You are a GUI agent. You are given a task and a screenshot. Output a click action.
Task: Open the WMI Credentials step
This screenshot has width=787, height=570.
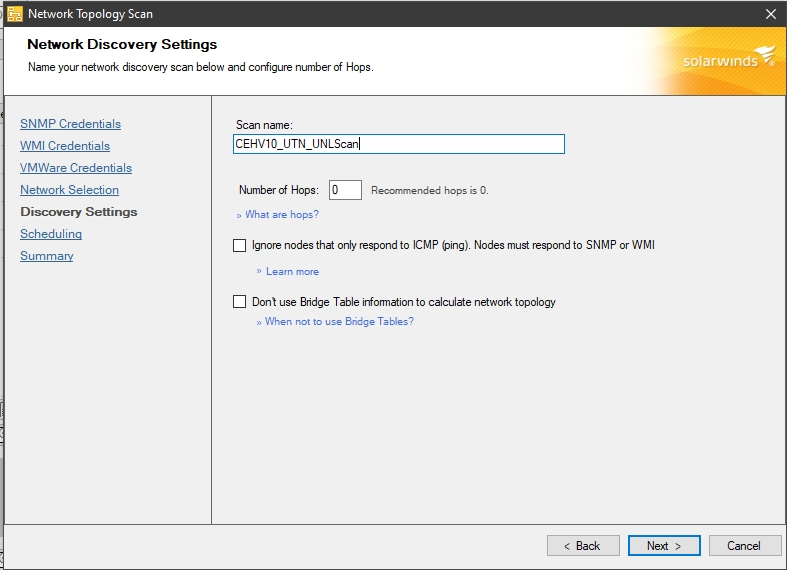click(65, 146)
